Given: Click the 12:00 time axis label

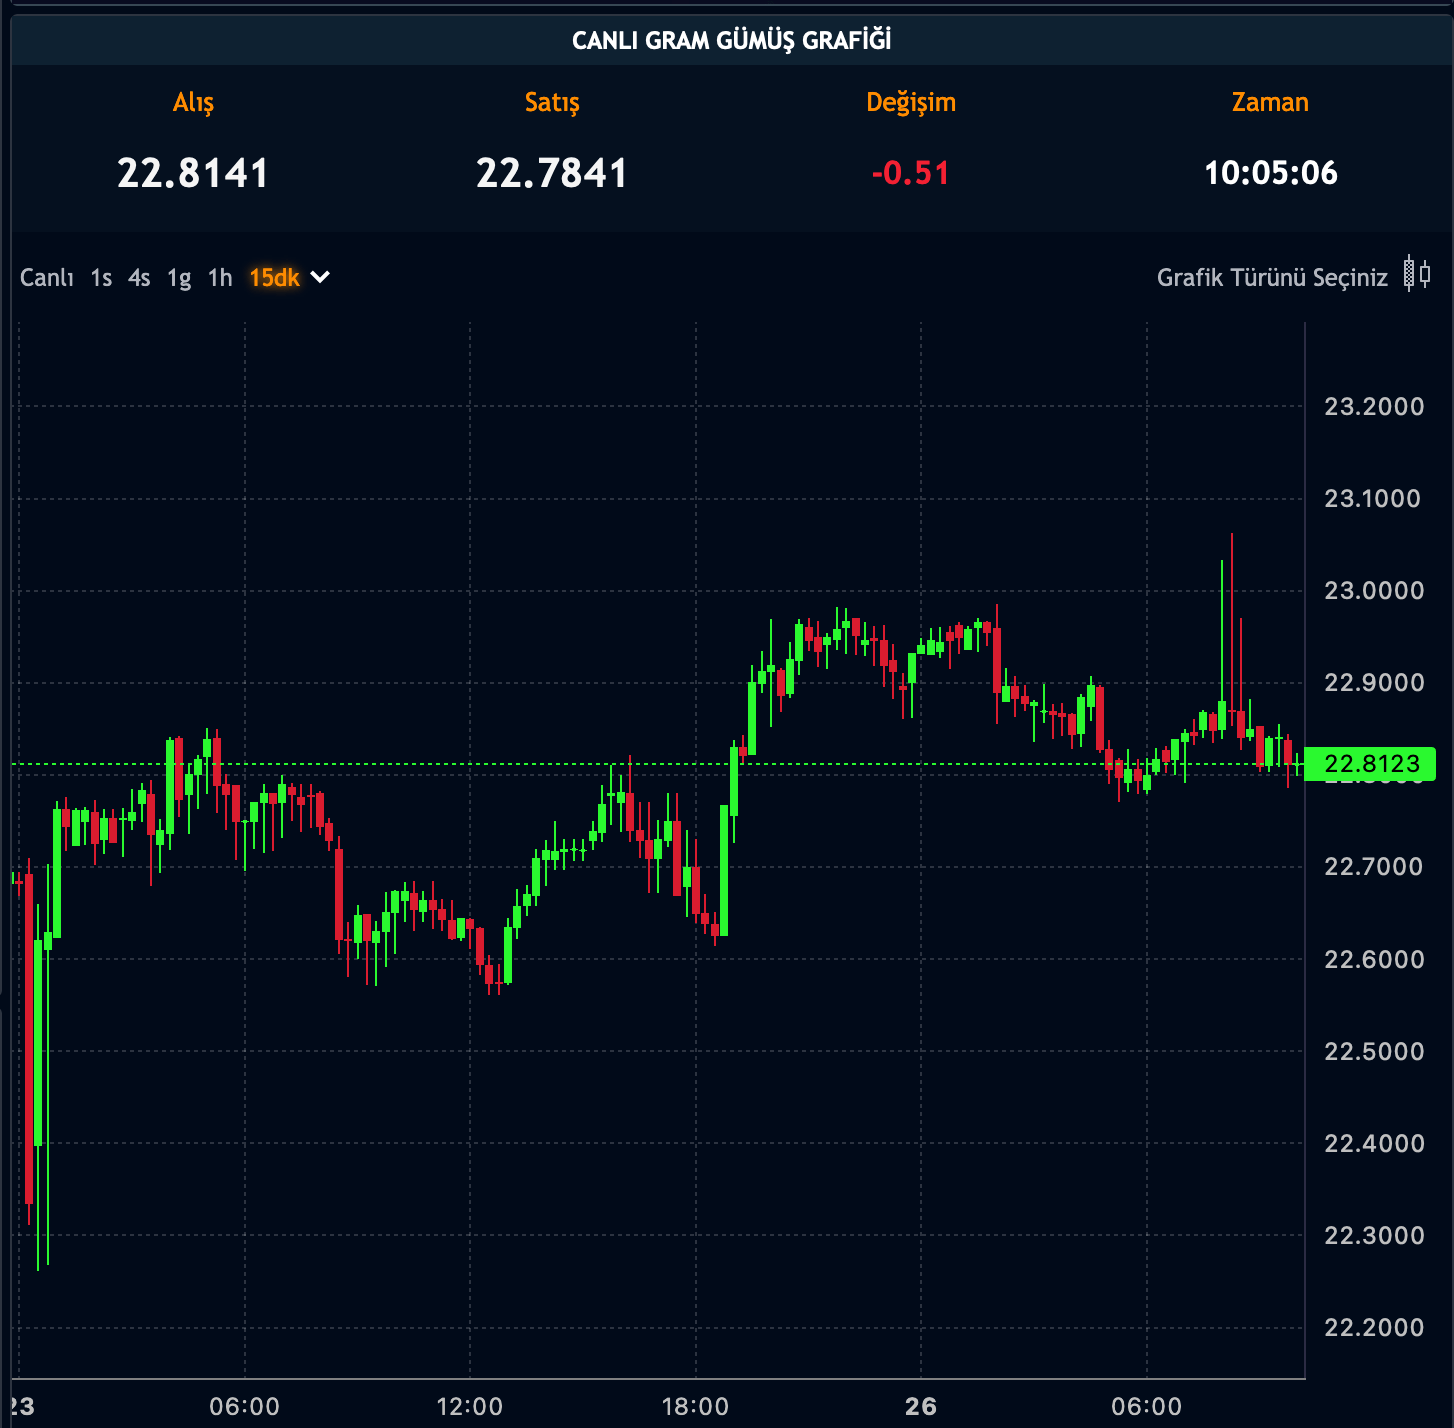Looking at the screenshot, I should coord(470,1407).
